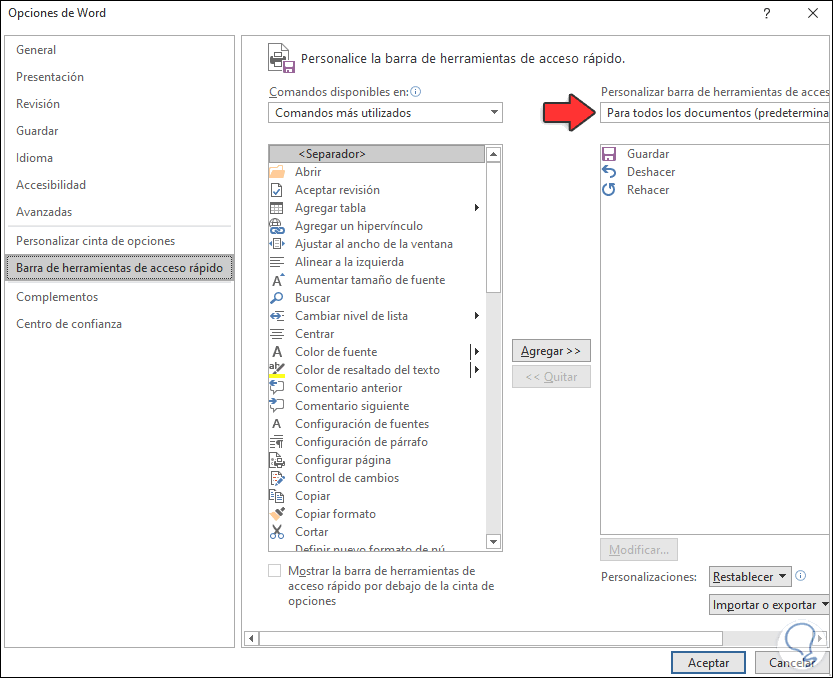833x678 pixels.
Task: Click the Agregar >> button
Action: (551, 351)
